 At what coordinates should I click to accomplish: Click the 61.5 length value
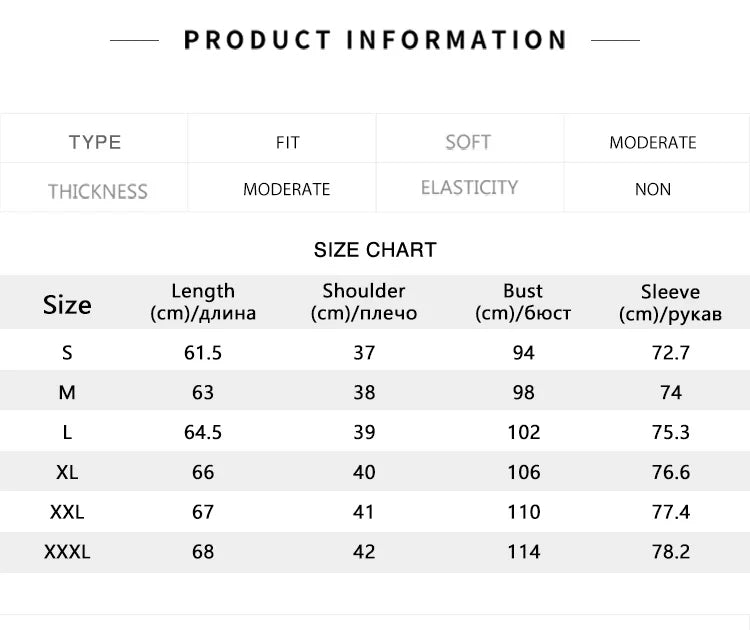click(203, 352)
